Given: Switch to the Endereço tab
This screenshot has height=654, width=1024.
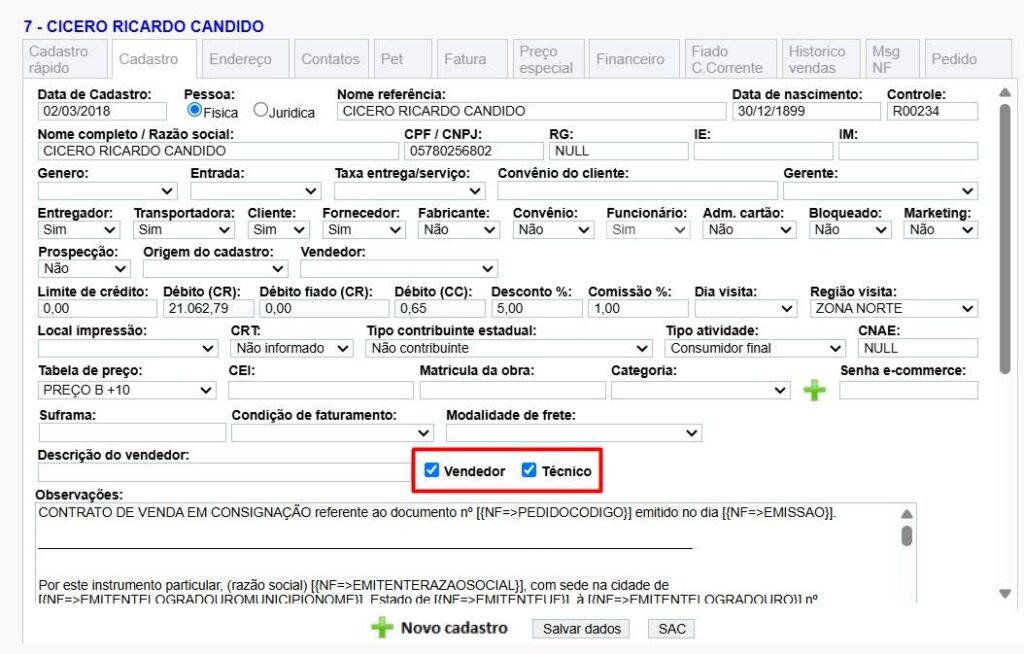Looking at the screenshot, I should tap(246, 59).
